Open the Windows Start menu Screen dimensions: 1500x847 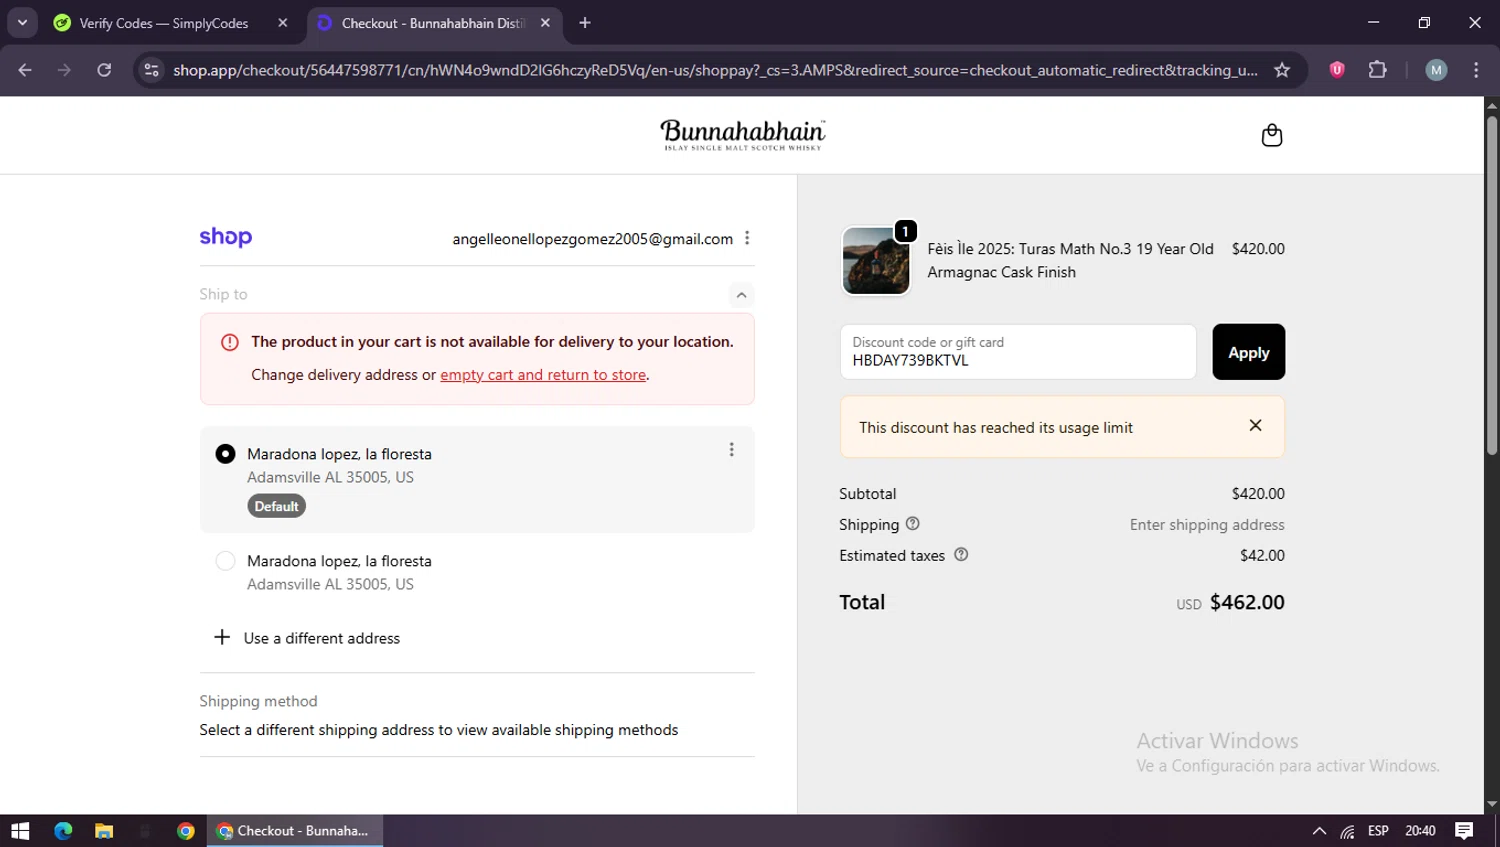tap(20, 831)
